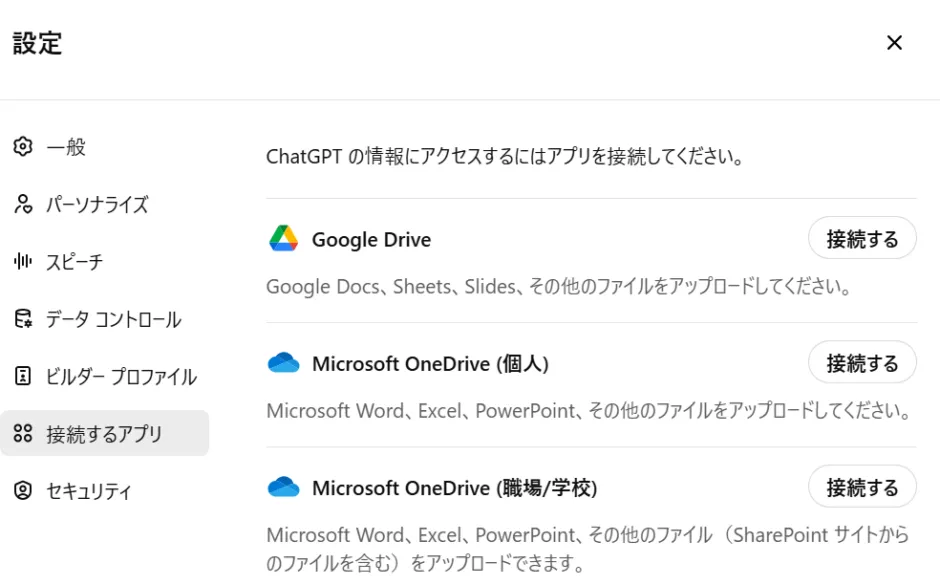Click the Google Drive logo icon

[284, 239]
